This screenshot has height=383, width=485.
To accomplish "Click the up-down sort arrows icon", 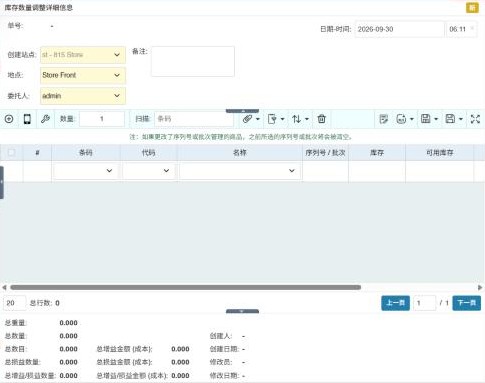I will tap(296, 119).
